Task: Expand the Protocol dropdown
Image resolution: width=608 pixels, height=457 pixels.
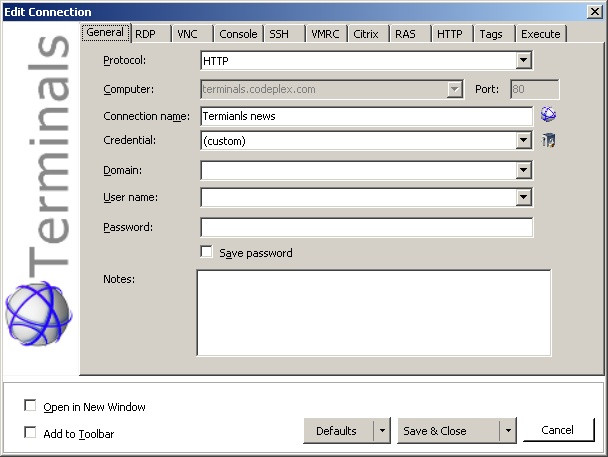Action: pyautogui.click(x=523, y=60)
